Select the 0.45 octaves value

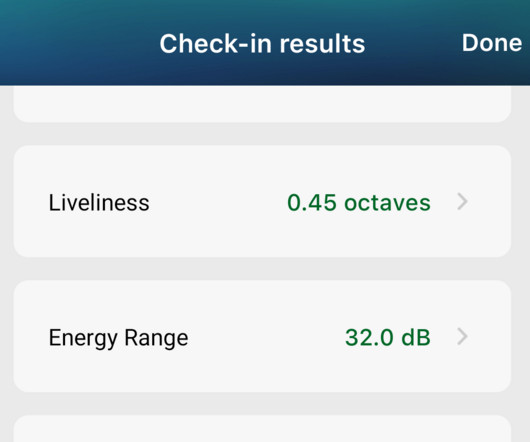tap(359, 203)
